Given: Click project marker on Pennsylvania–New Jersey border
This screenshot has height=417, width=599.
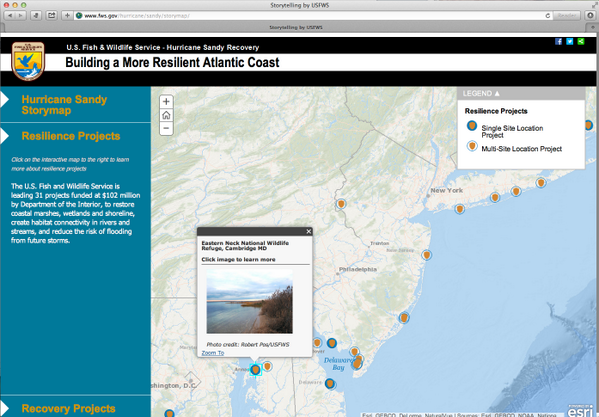Looking at the screenshot, I should [x=341, y=204].
